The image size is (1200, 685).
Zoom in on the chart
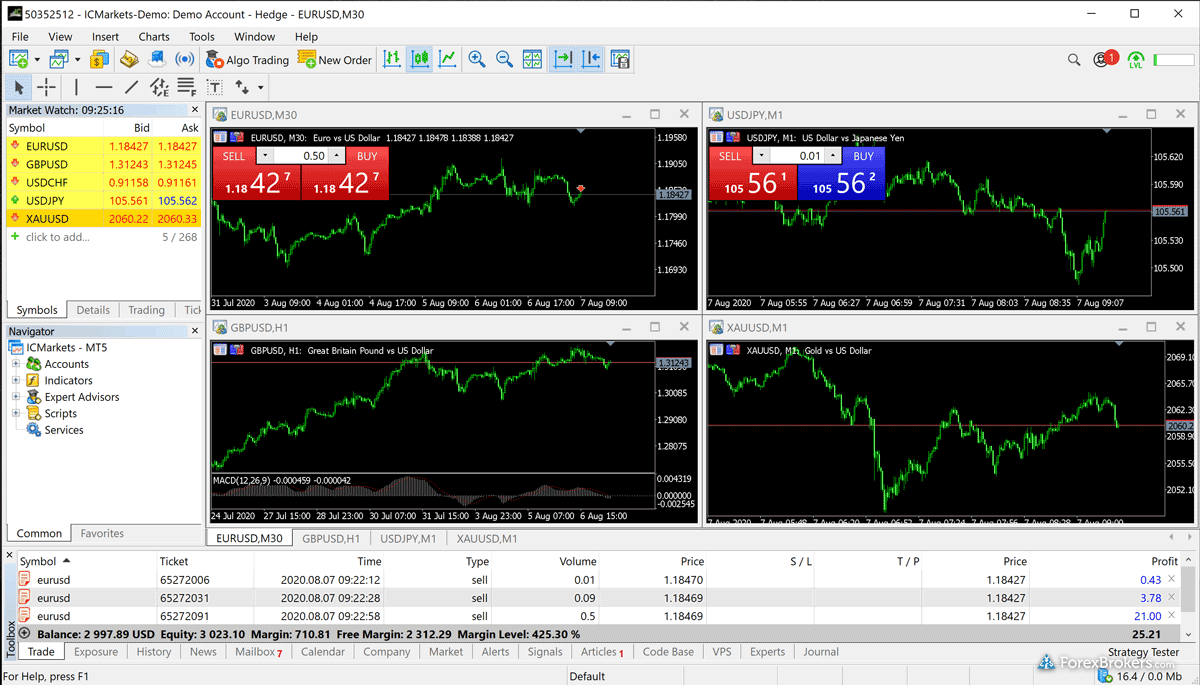pyautogui.click(x=477, y=60)
